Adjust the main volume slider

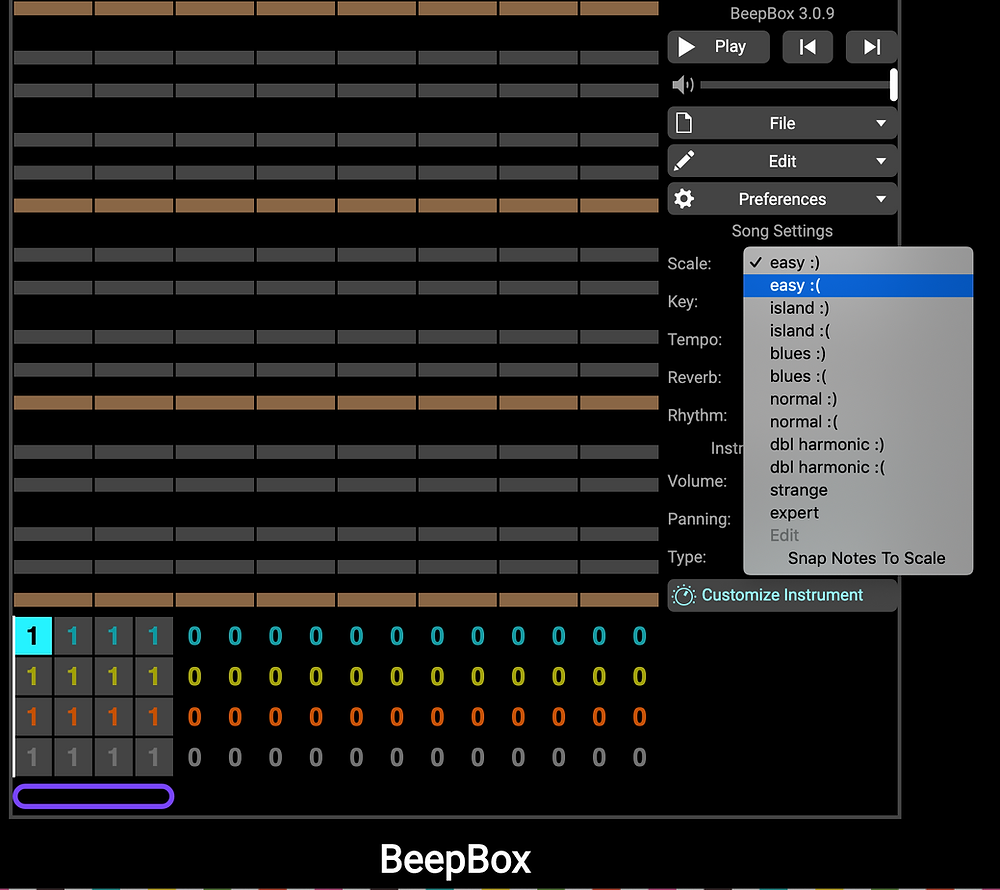pyautogui.click(x=797, y=85)
